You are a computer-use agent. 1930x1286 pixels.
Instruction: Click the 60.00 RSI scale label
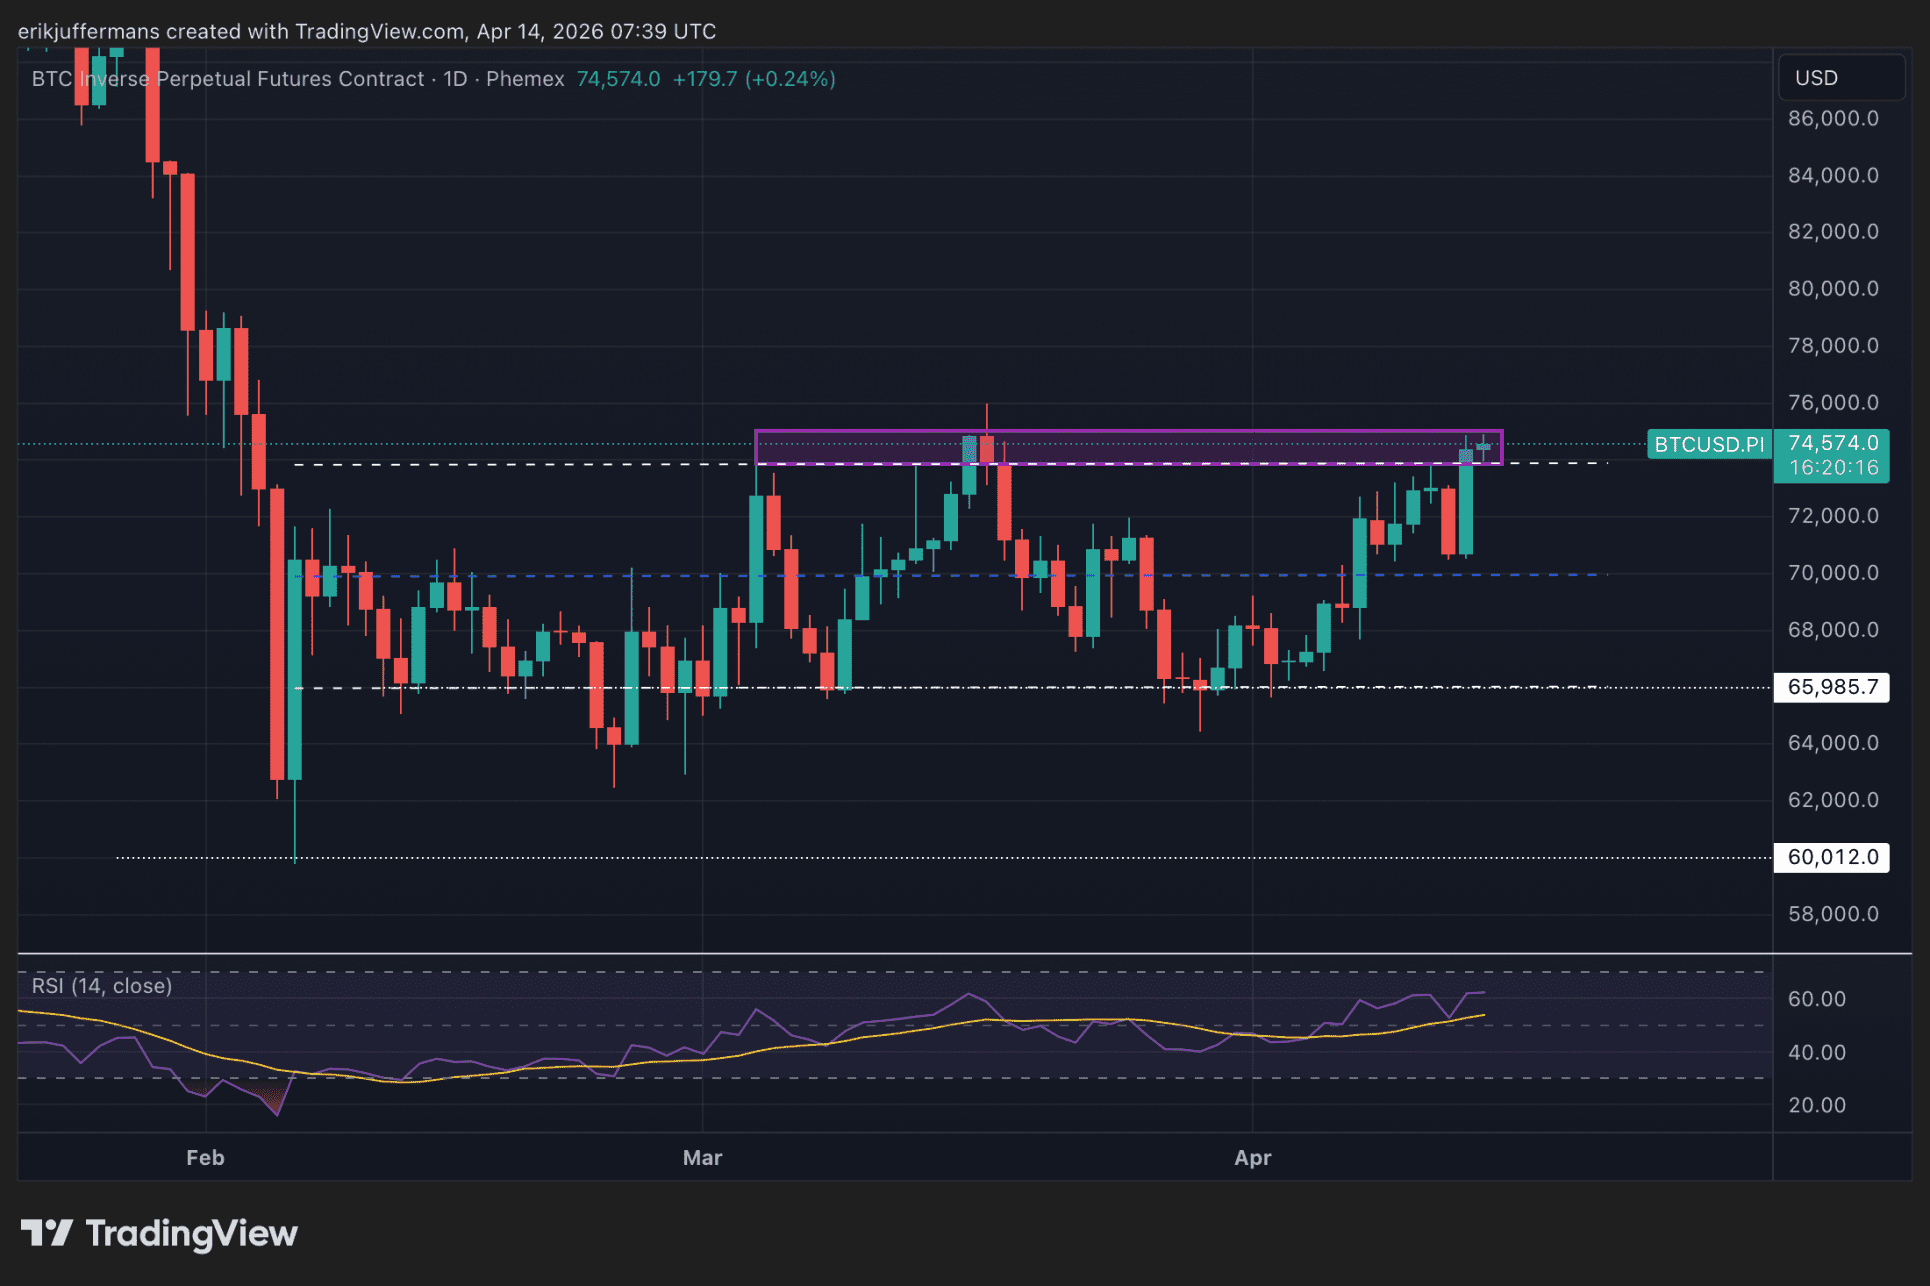point(1816,999)
